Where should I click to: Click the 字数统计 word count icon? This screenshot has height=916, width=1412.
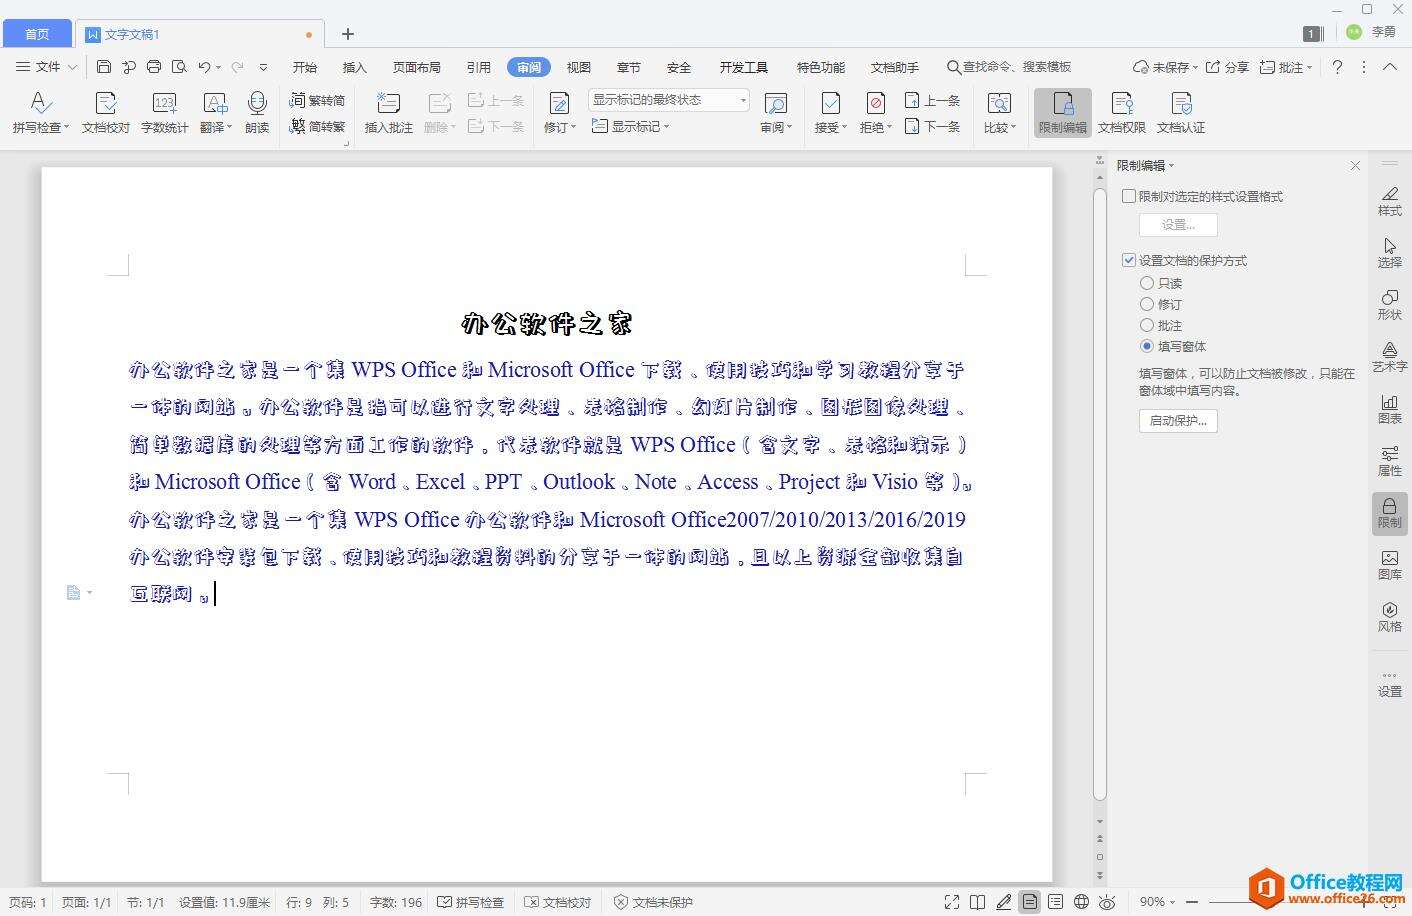pyautogui.click(x=164, y=112)
